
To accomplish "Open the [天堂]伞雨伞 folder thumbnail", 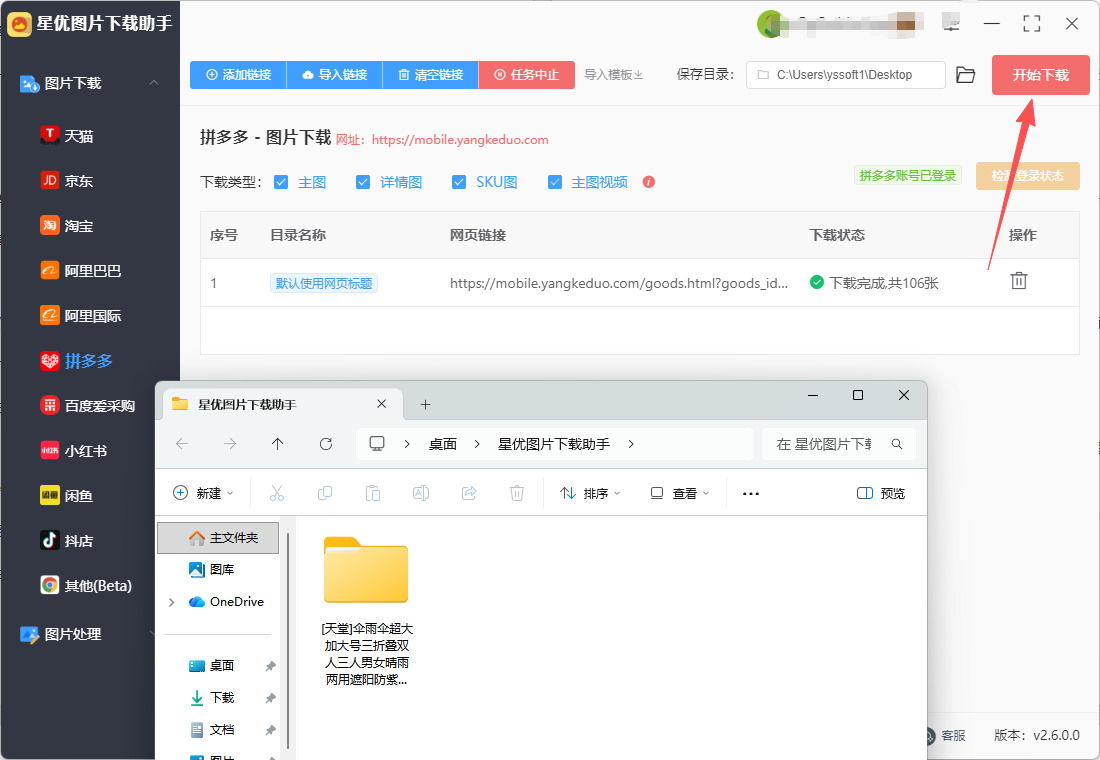I will pyautogui.click(x=366, y=571).
